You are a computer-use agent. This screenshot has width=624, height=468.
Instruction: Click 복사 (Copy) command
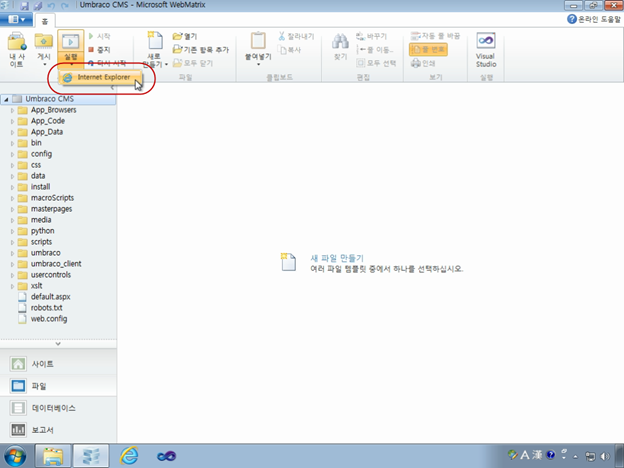290,50
